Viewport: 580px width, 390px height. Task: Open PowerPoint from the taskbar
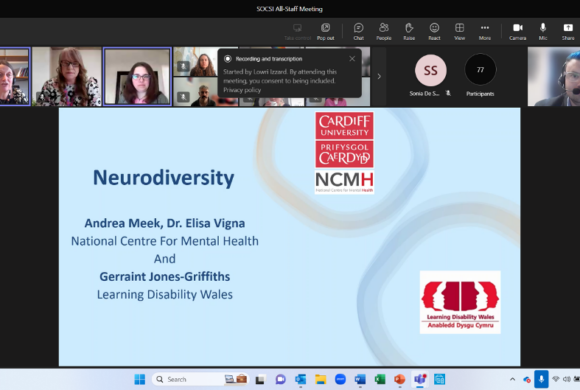point(399,379)
